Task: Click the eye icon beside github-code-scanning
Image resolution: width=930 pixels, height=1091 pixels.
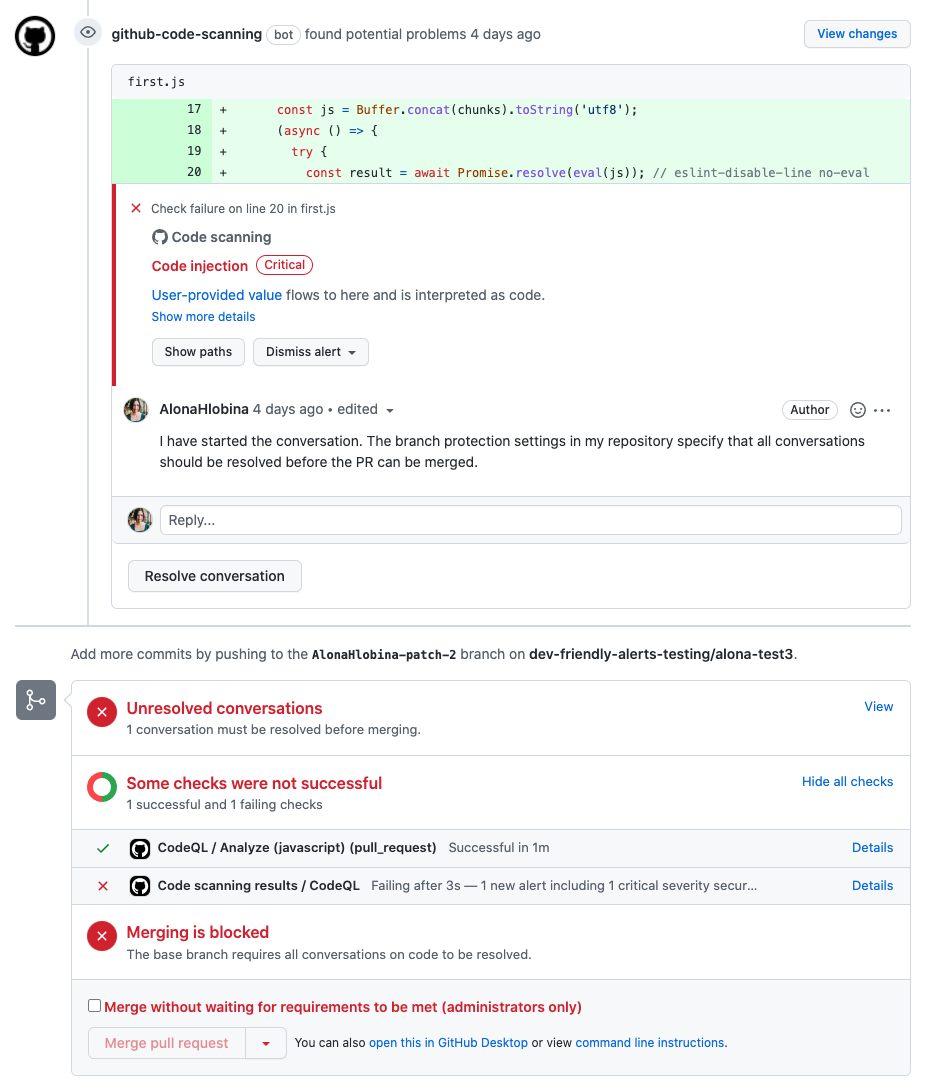Action: 88,33
